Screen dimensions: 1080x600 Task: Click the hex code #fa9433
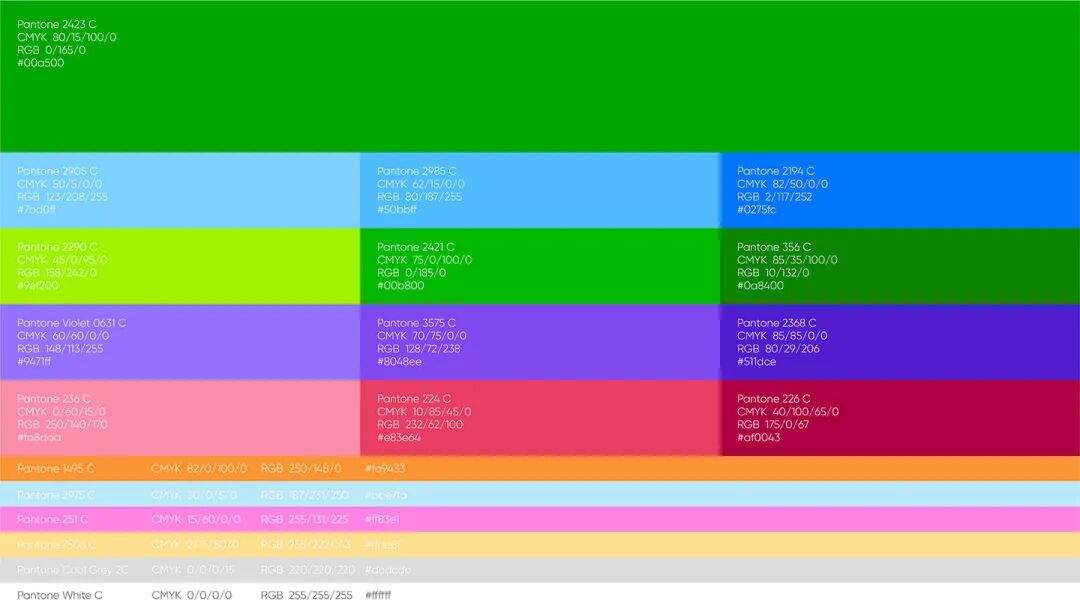click(x=385, y=468)
